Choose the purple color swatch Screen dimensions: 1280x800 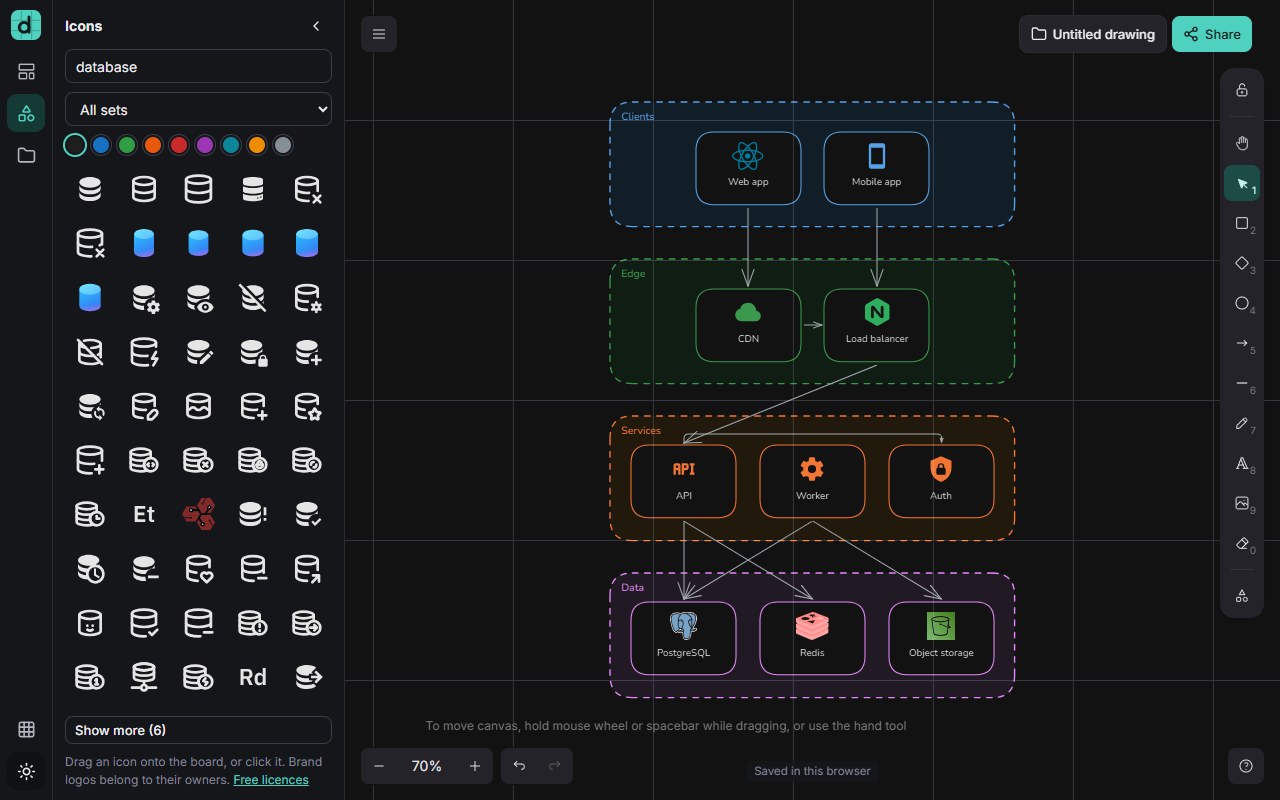tap(205, 145)
